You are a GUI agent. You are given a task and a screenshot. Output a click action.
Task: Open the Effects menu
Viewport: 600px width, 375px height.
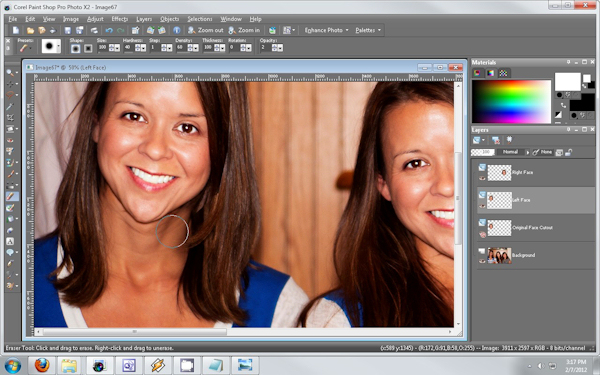coord(119,19)
